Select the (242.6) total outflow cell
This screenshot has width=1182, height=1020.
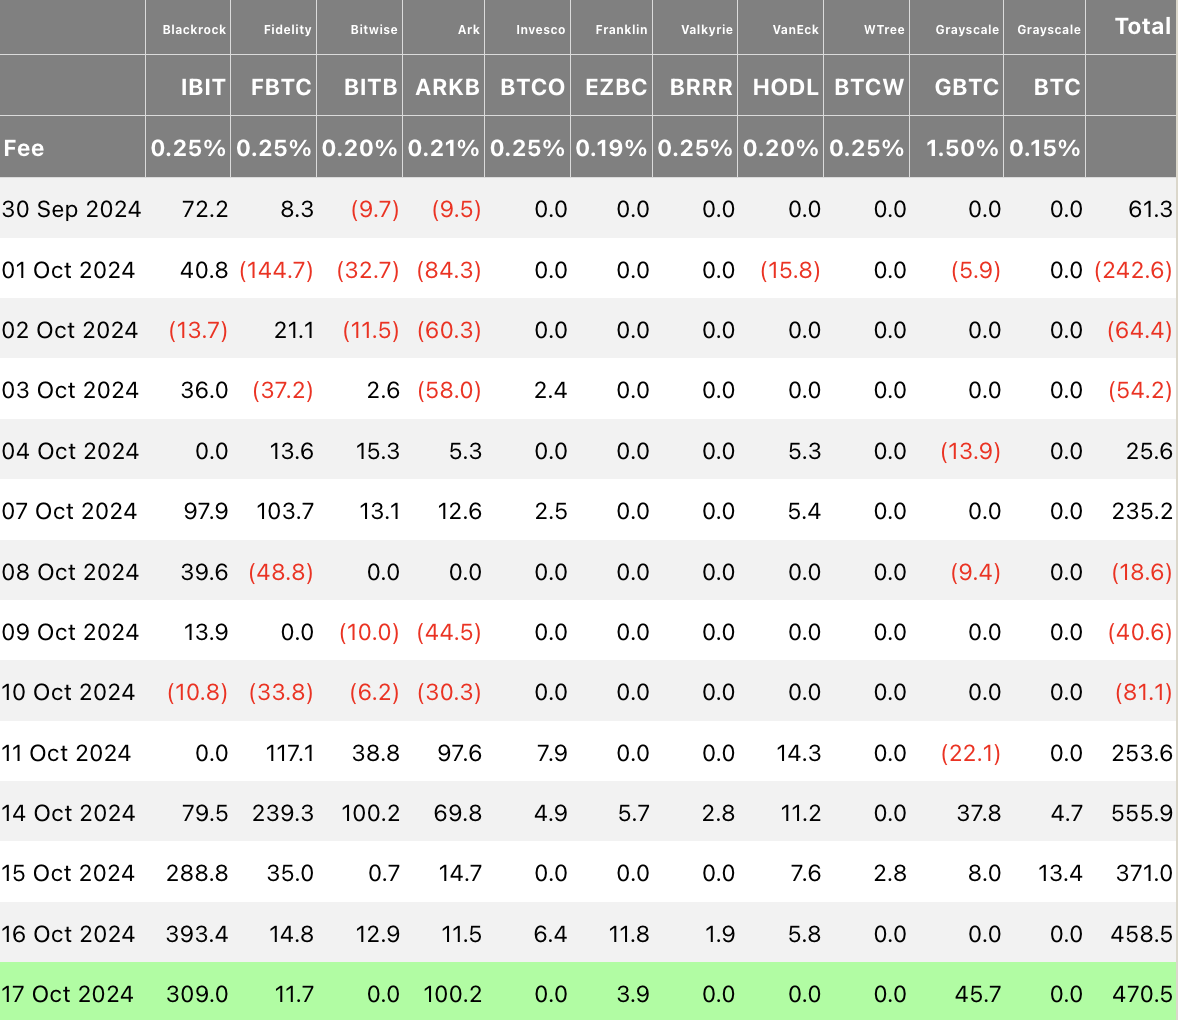pos(1133,270)
